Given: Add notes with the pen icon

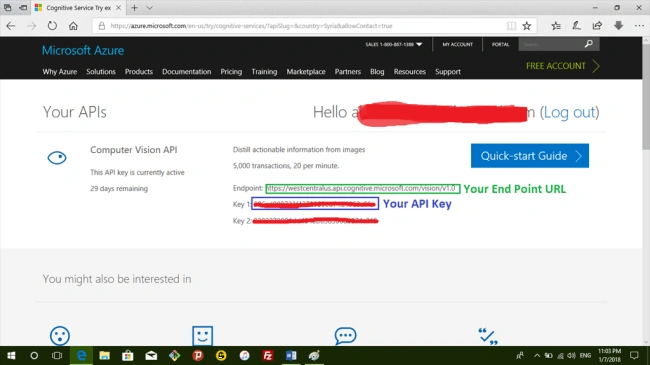Looking at the screenshot, I should click(x=576, y=26).
